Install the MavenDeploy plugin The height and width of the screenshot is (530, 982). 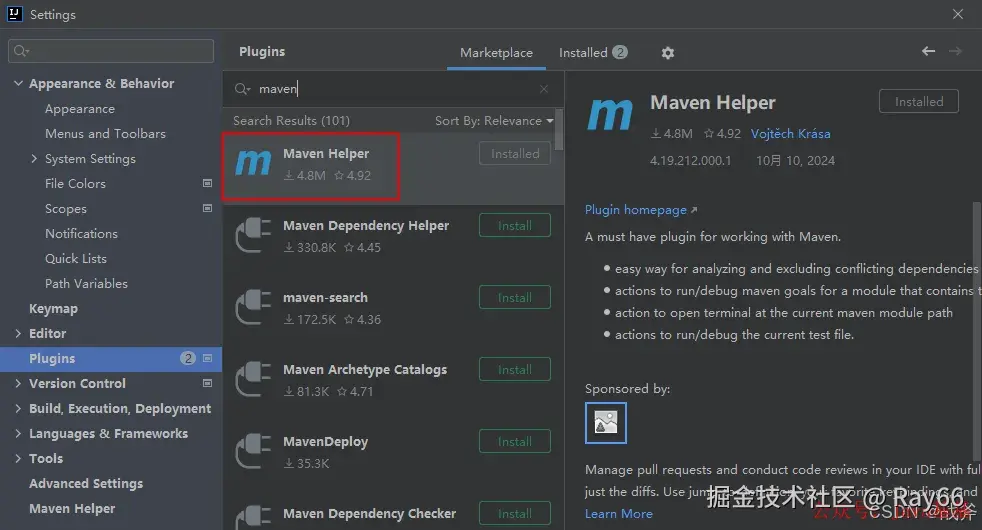pos(515,442)
